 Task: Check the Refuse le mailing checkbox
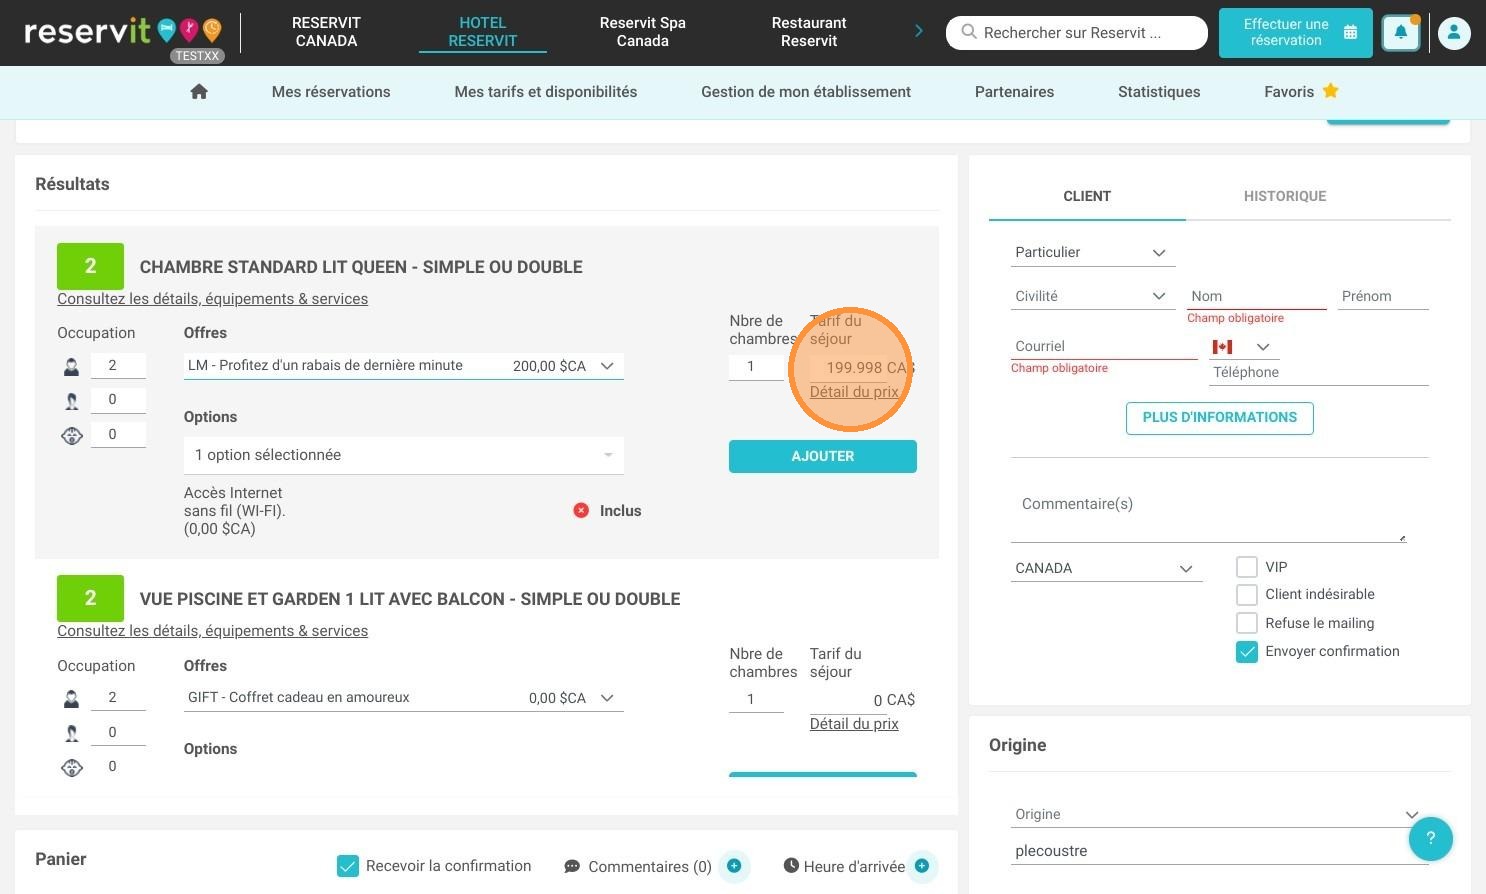1247,623
